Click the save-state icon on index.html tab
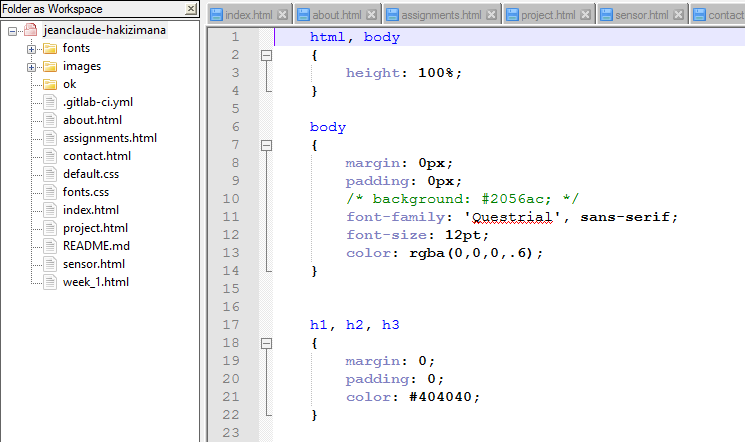The image size is (745, 442). coord(216,15)
